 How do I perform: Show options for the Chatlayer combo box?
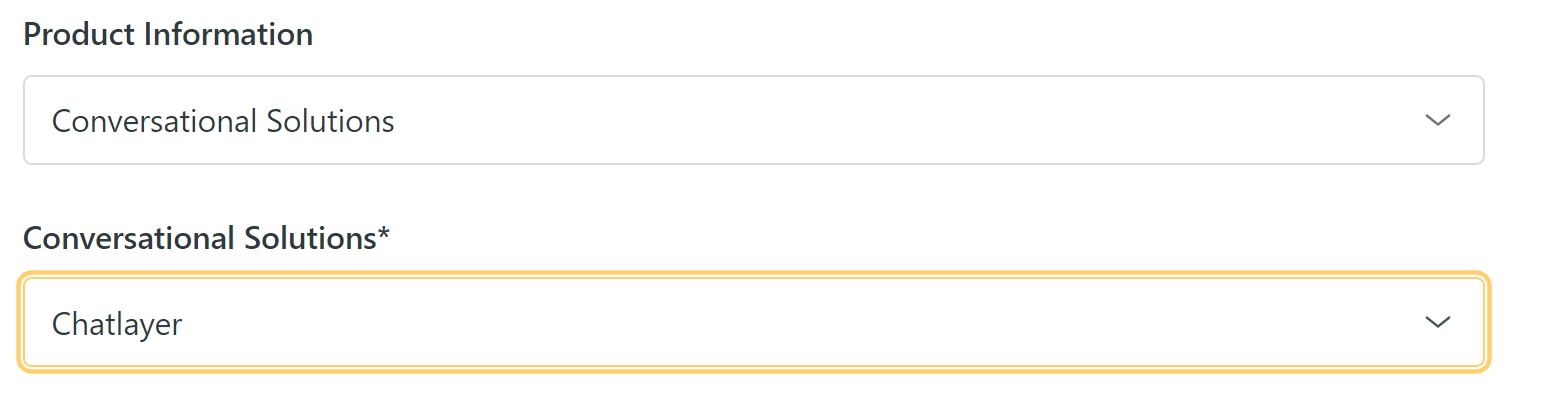coord(1437,322)
